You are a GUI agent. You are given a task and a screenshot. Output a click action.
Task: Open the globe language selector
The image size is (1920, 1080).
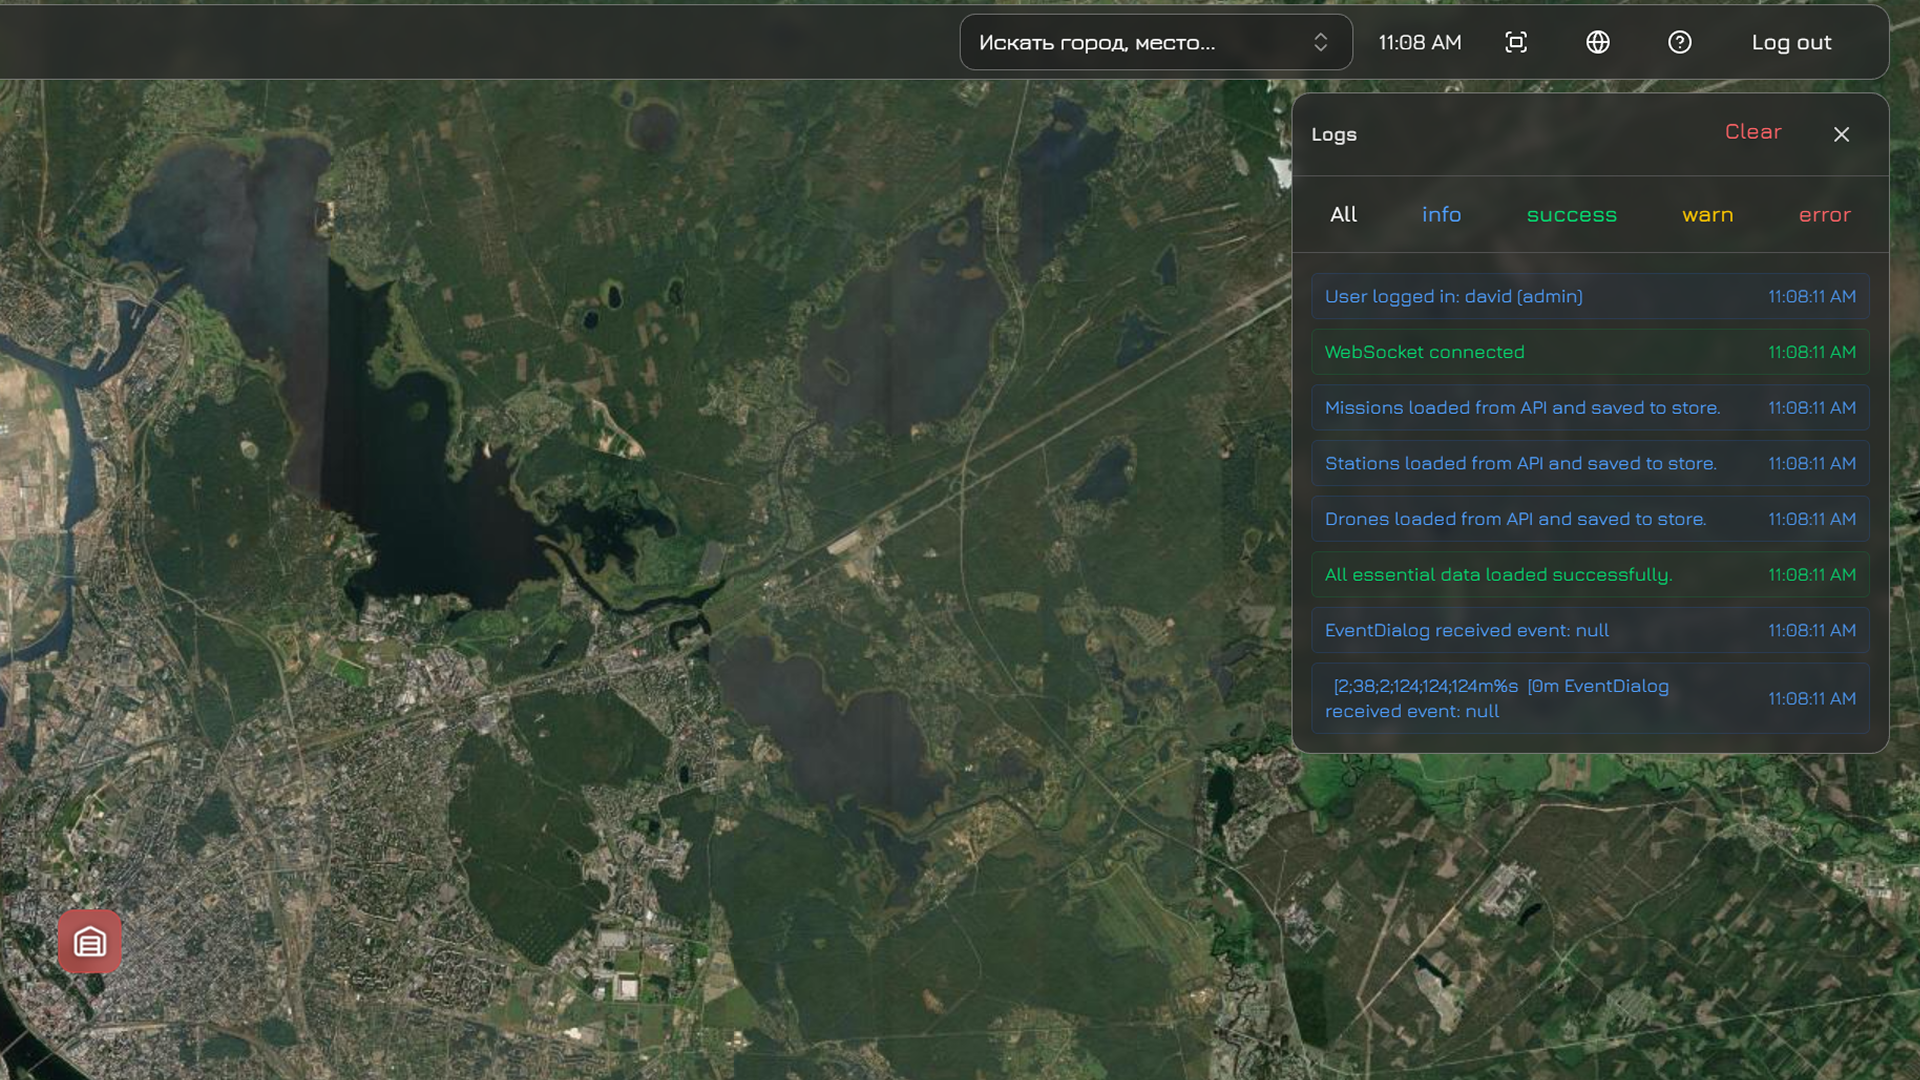1598,42
